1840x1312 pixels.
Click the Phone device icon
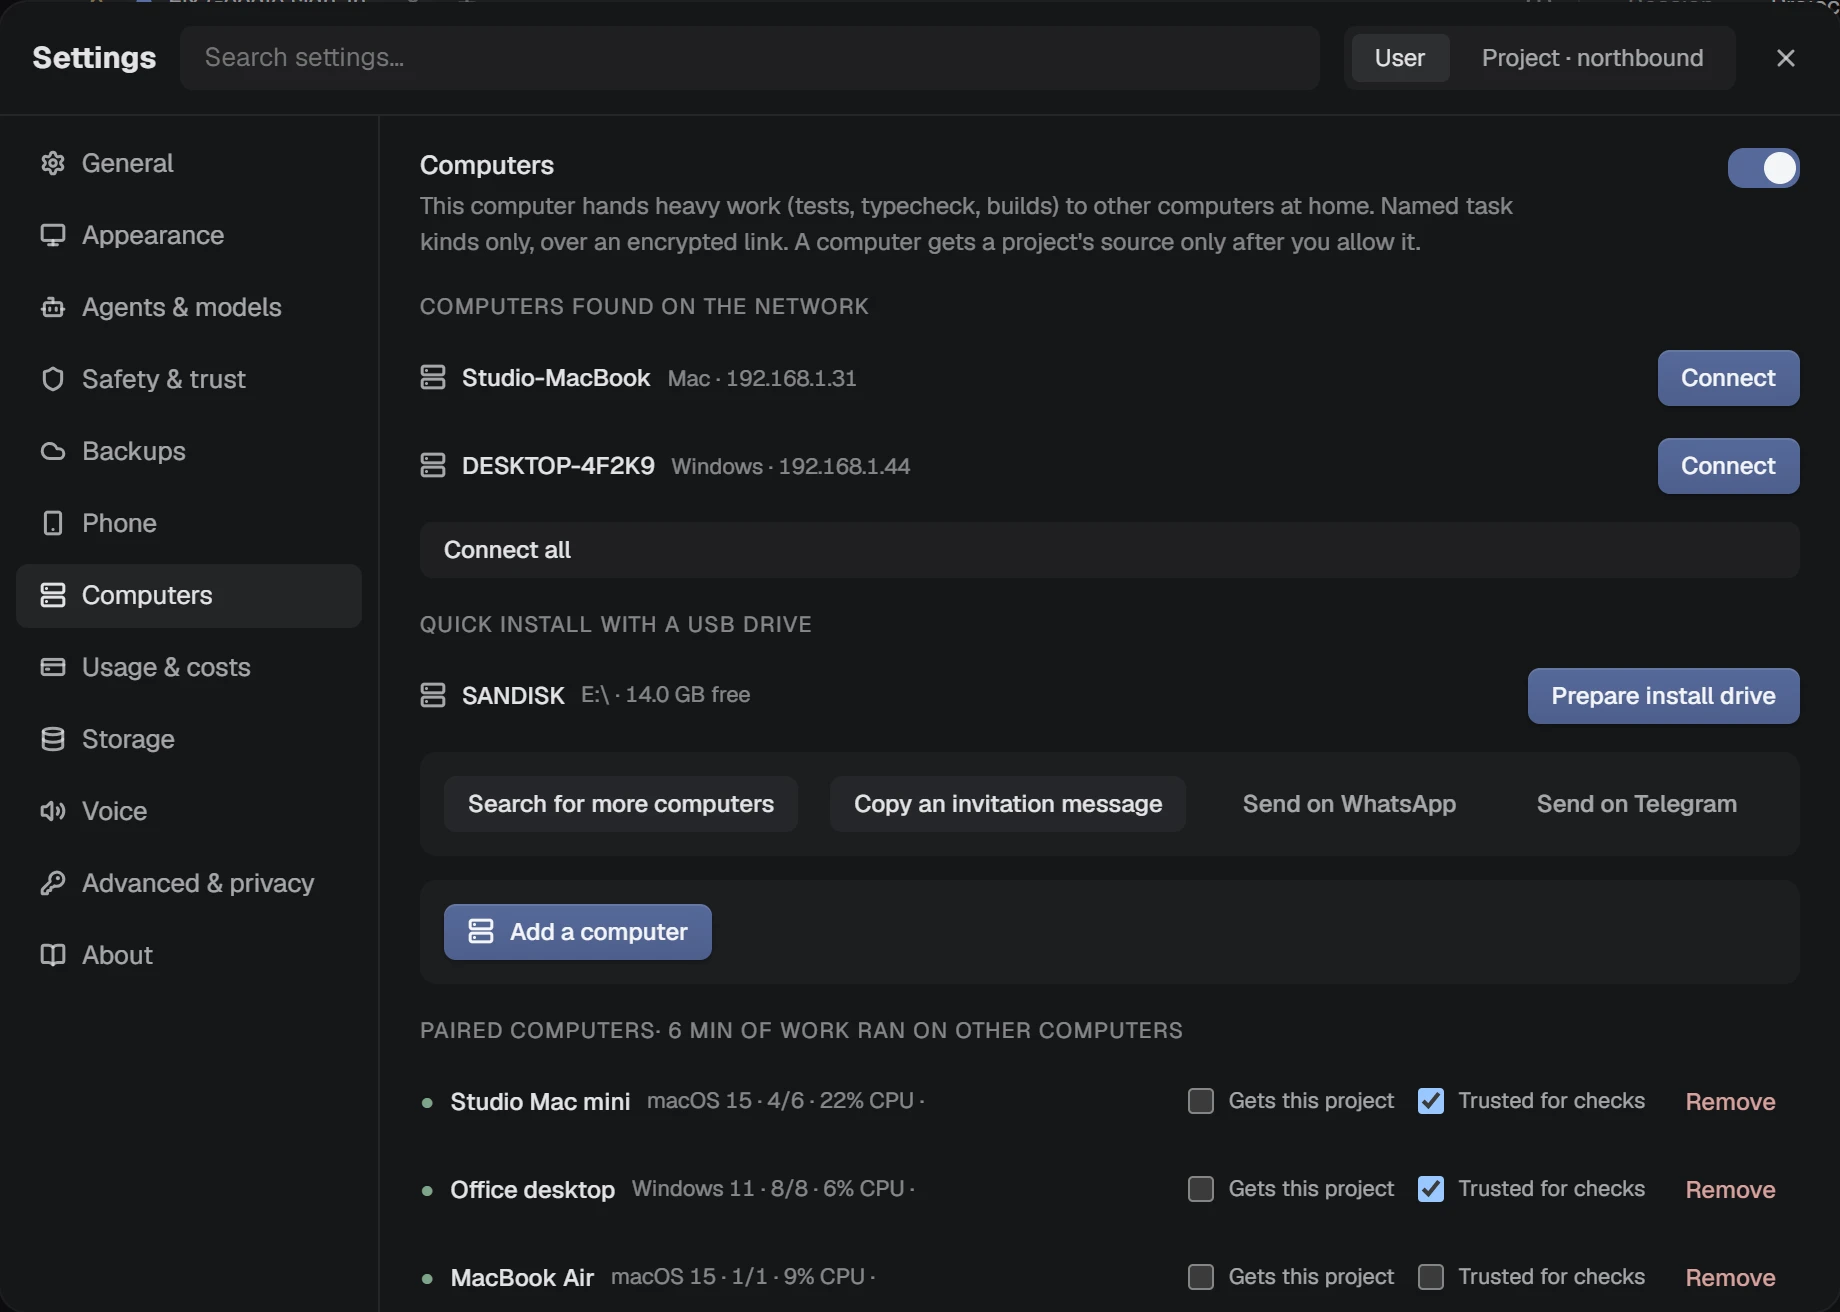pos(53,523)
